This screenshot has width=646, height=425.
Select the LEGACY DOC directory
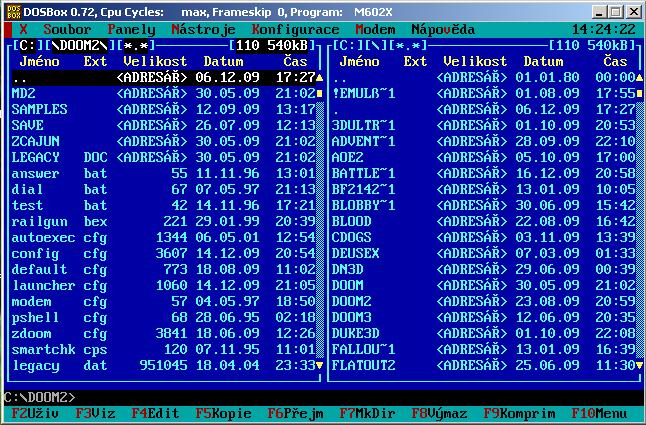[x=164, y=157]
